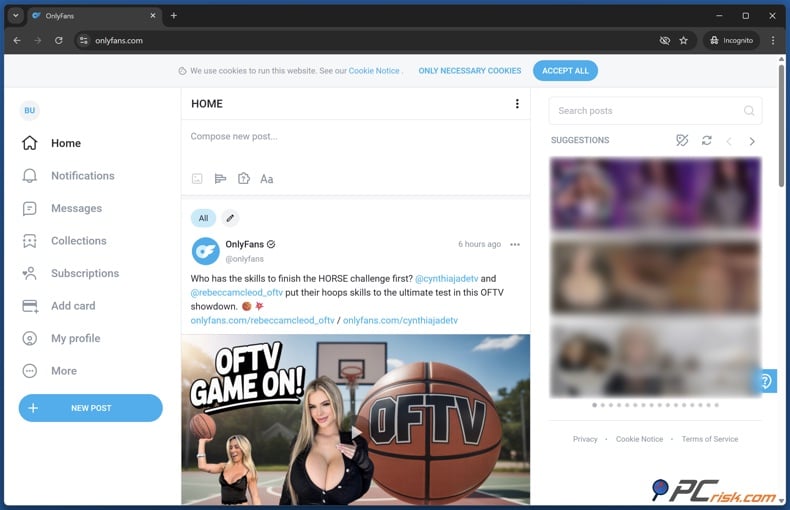The image size is (790, 510).
Task: Click the Subscriptions person-heart icon
Action: point(30,273)
